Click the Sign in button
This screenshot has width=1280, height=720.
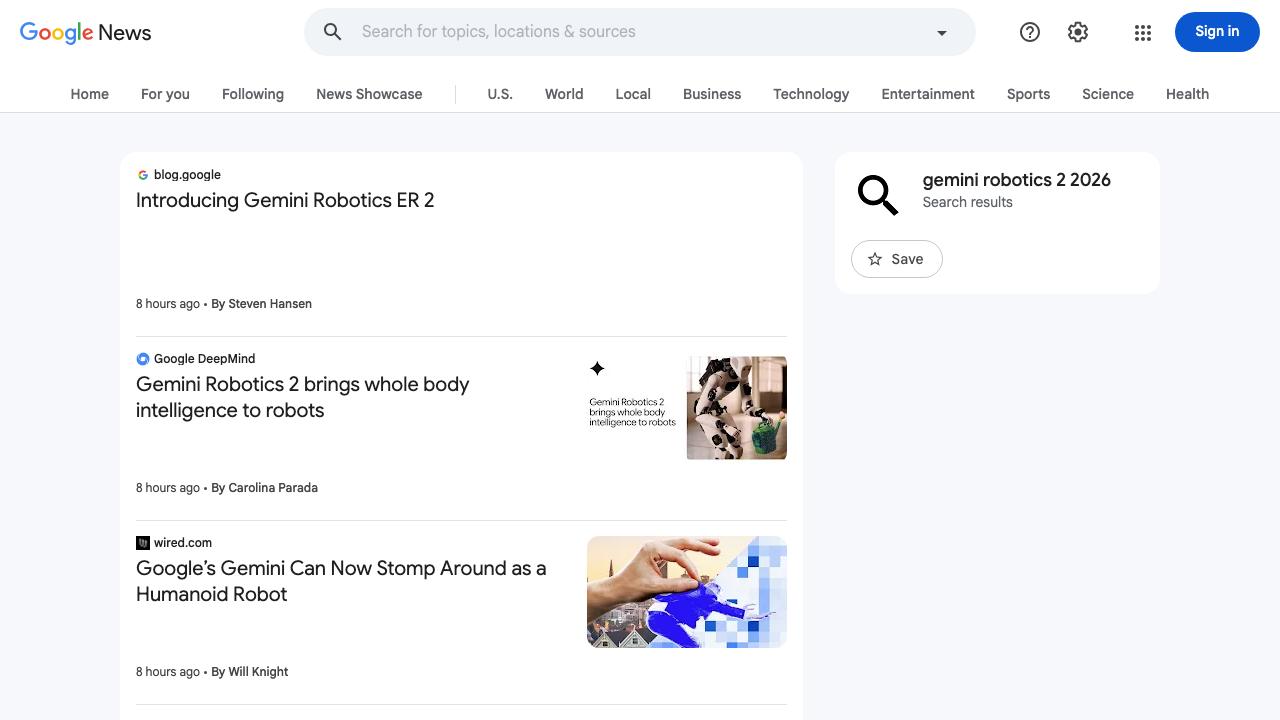[x=1217, y=32]
